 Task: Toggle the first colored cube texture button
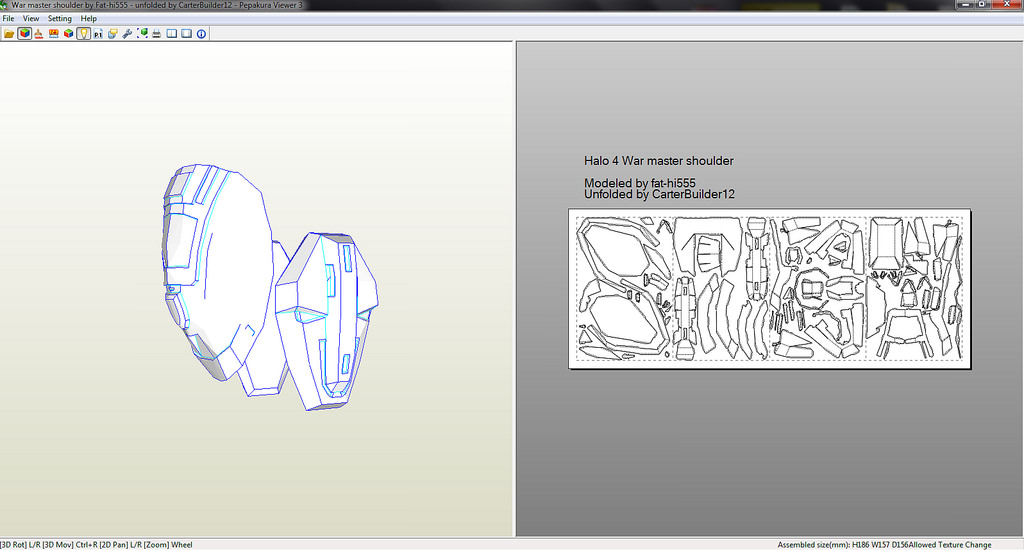24,33
